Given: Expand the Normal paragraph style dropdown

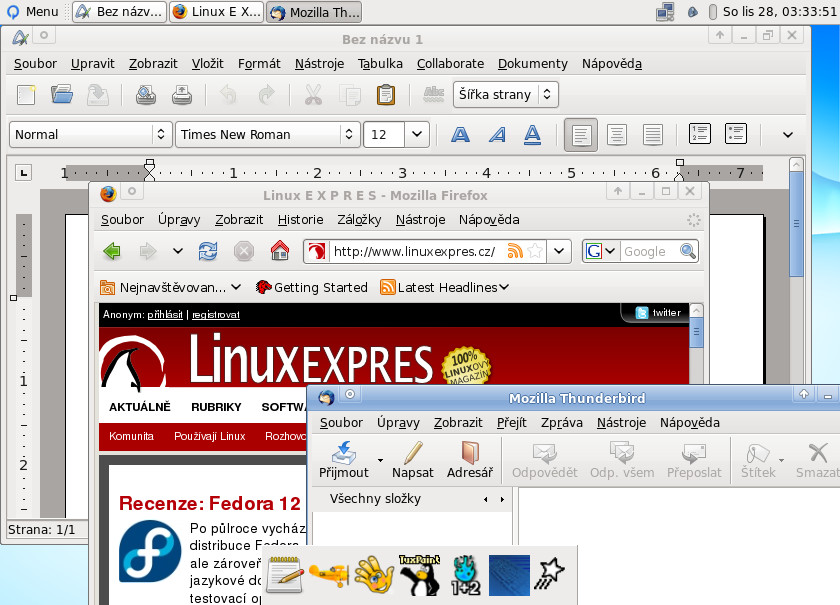Looking at the screenshot, I should [161, 134].
